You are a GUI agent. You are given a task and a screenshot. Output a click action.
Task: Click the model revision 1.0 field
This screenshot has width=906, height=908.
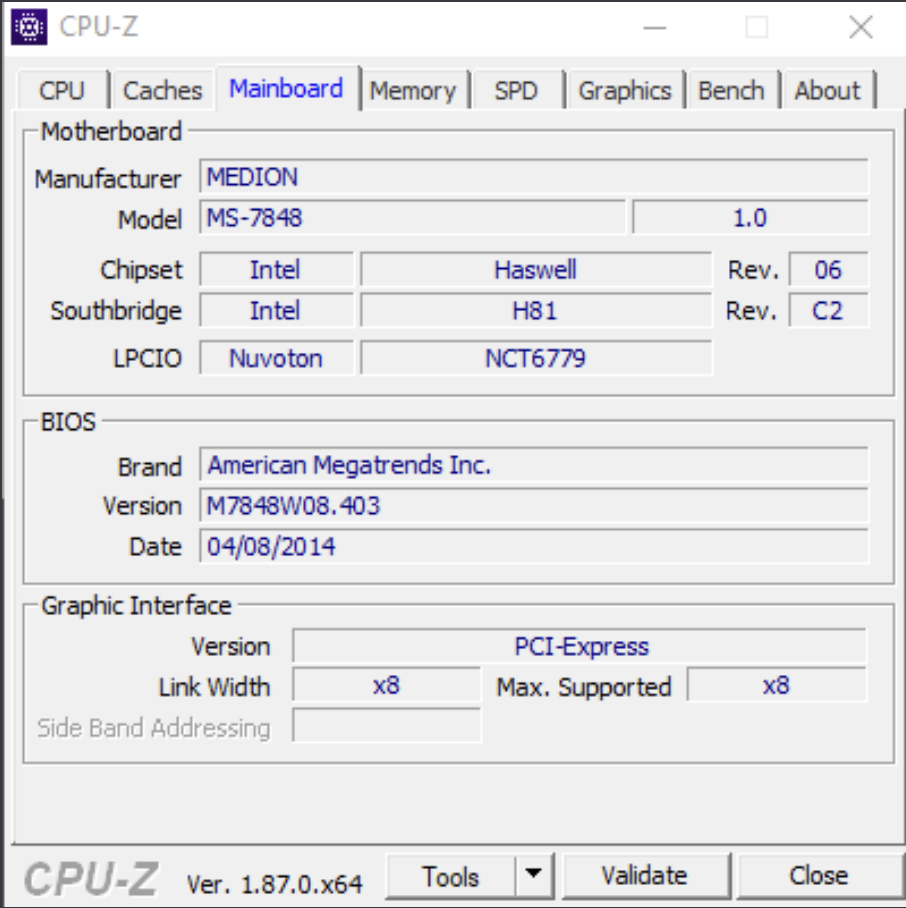tap(750, 217)
